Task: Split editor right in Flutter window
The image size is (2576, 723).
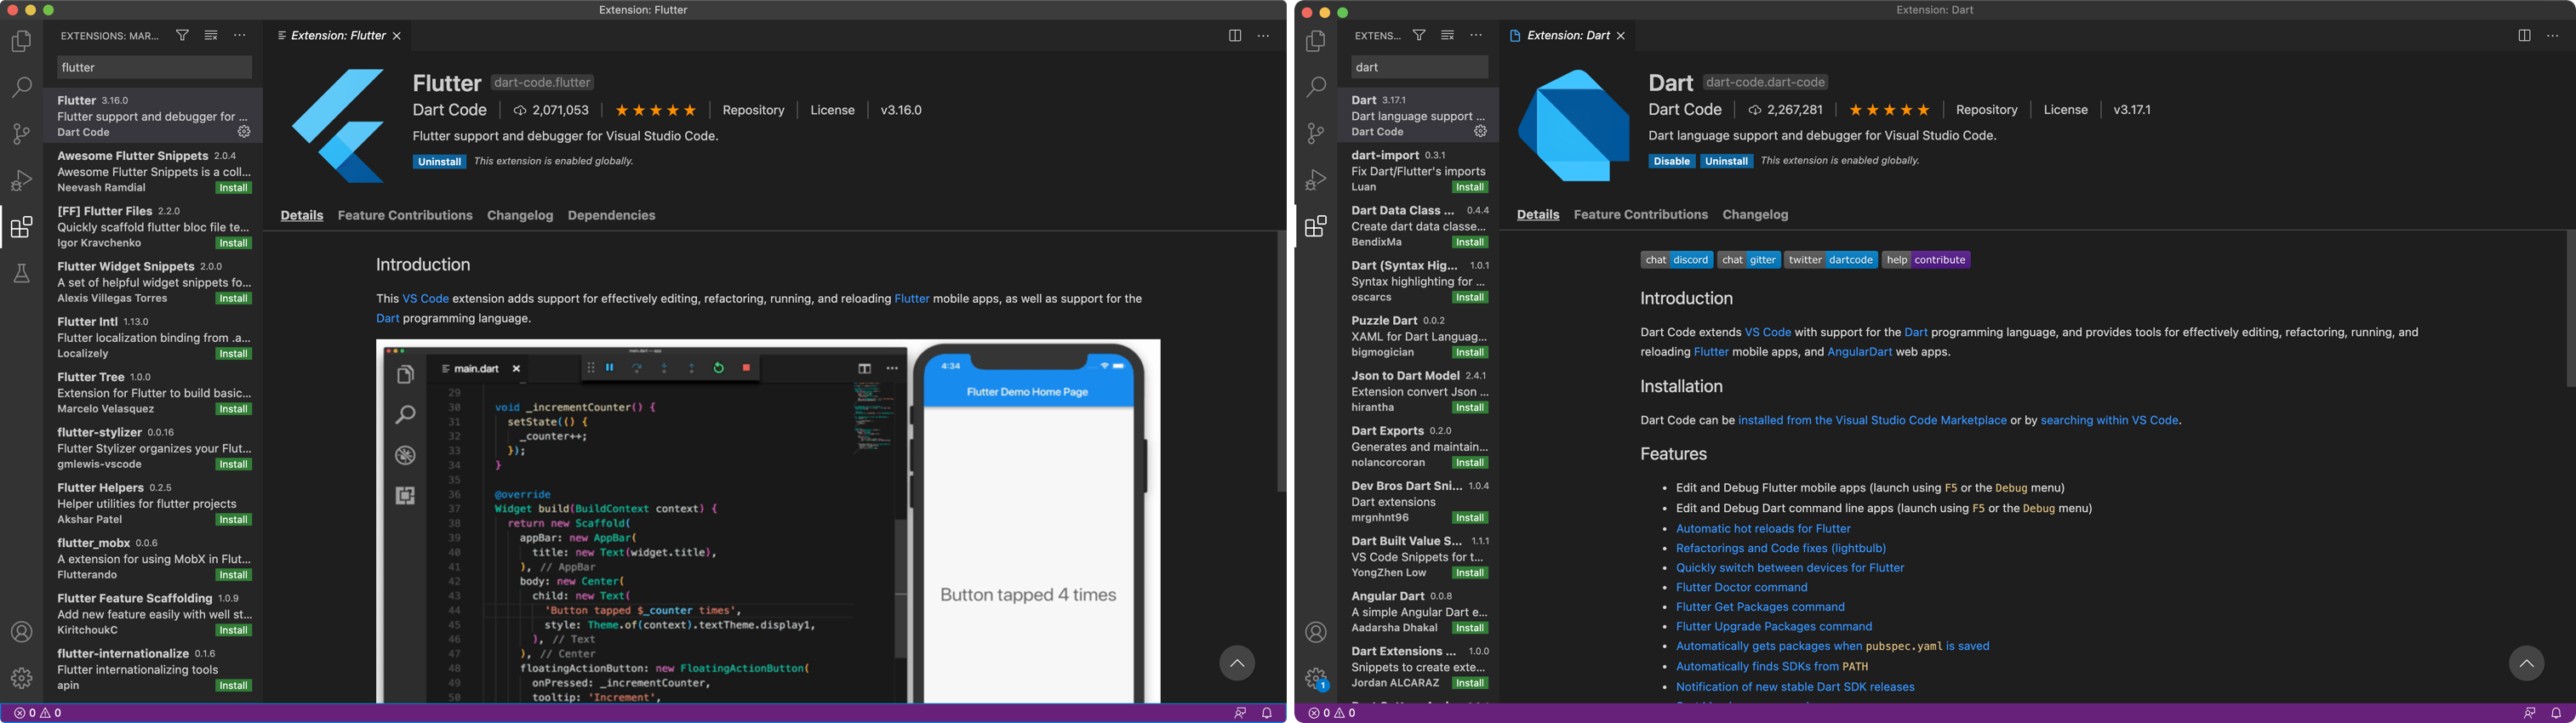Action: point(1235,35)
